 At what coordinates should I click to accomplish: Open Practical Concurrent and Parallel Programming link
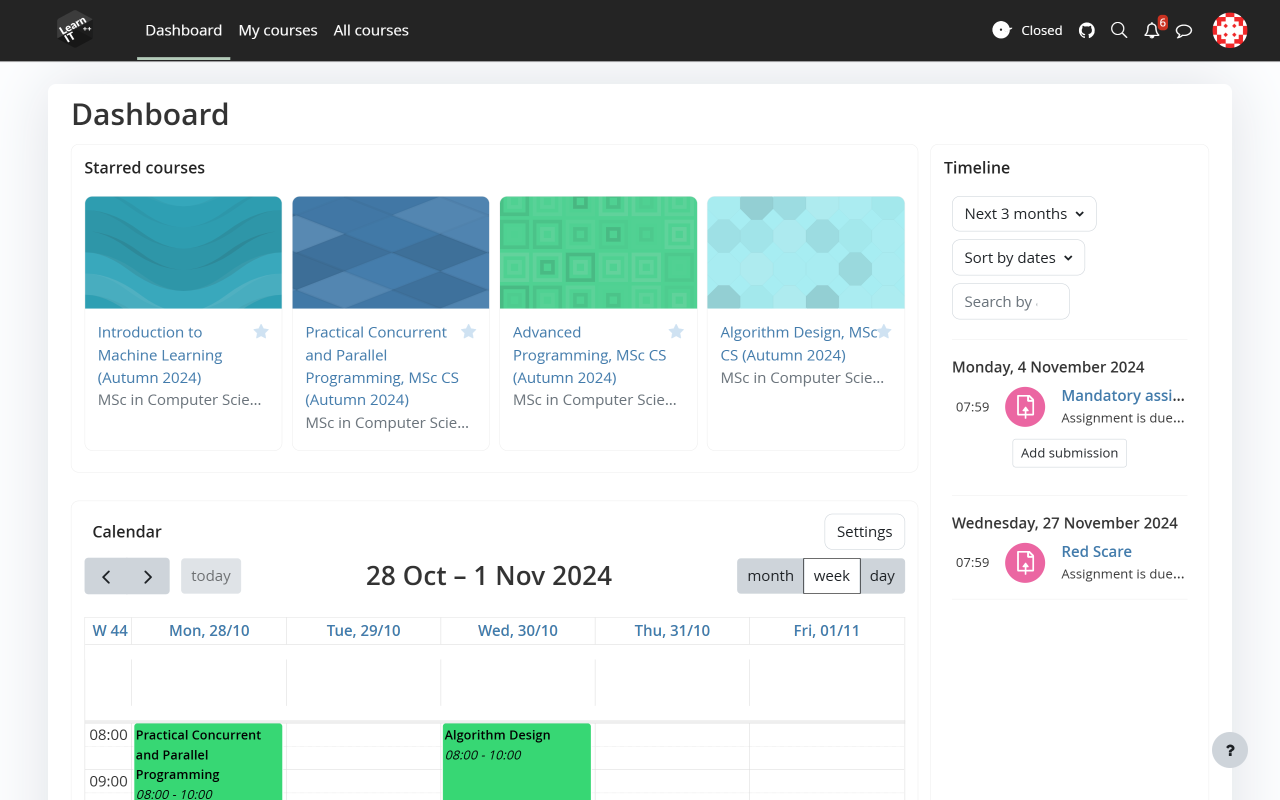pos(382,366)
